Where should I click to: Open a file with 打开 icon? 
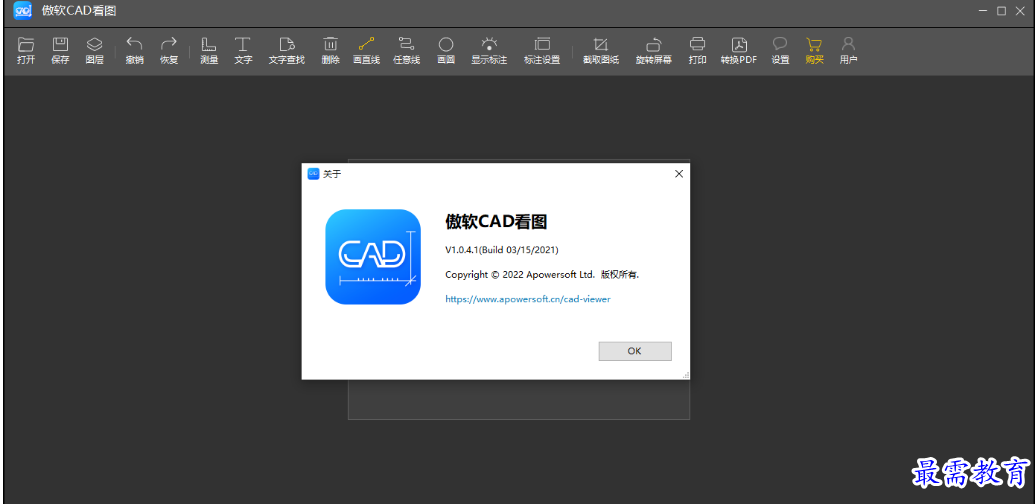click(26, 51)
